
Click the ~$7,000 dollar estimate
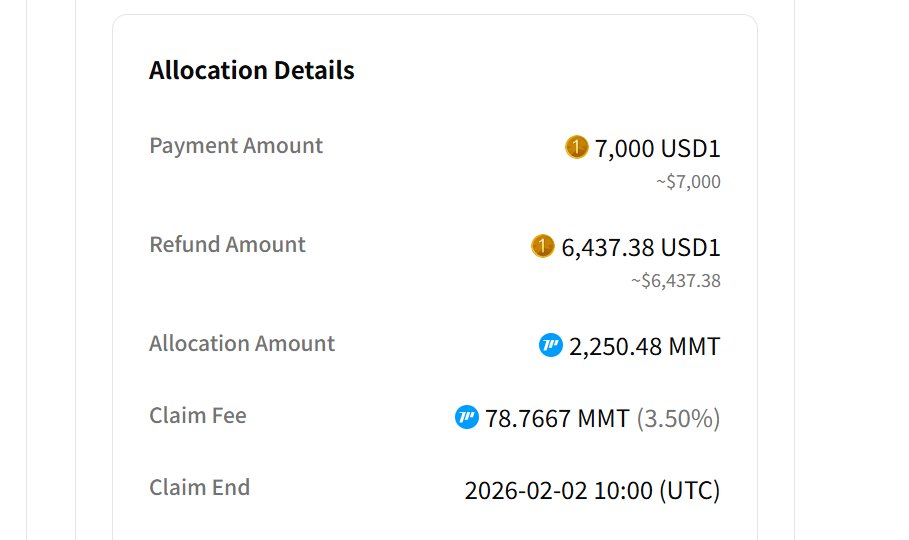pos(688,182)
